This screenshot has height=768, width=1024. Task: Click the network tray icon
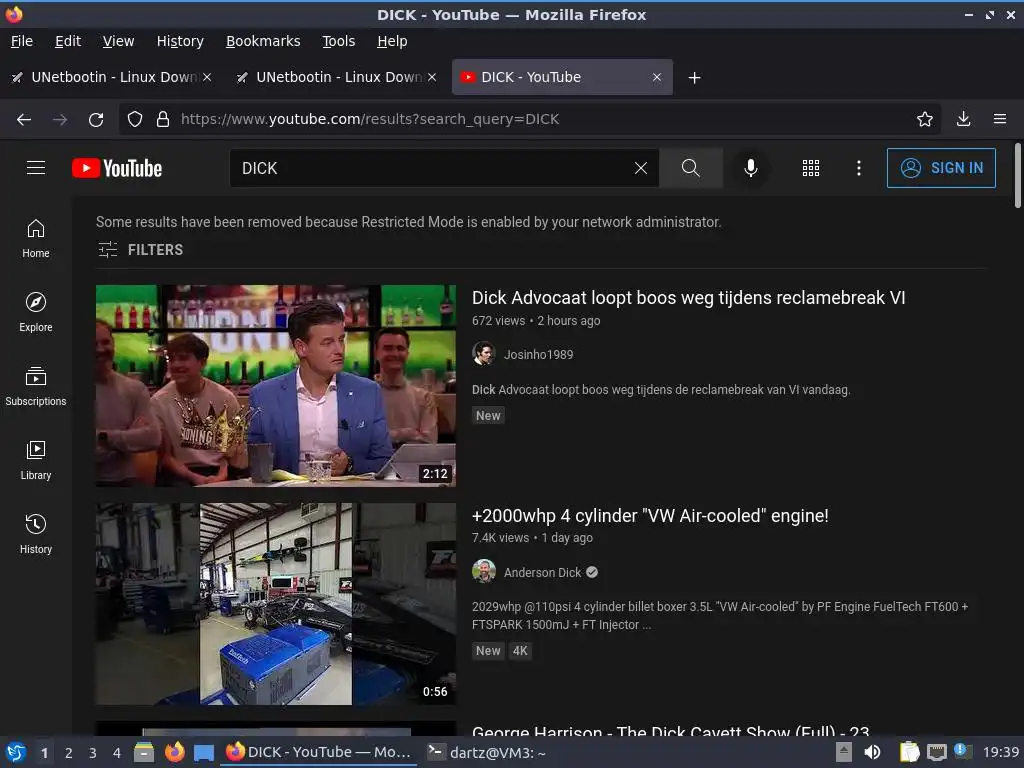(936, 753)
